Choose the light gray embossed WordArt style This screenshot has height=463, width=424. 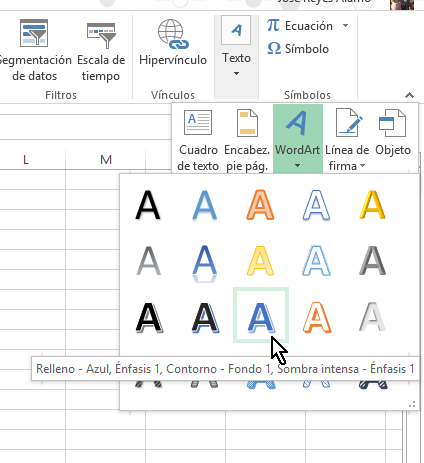(x=372, y=317)
